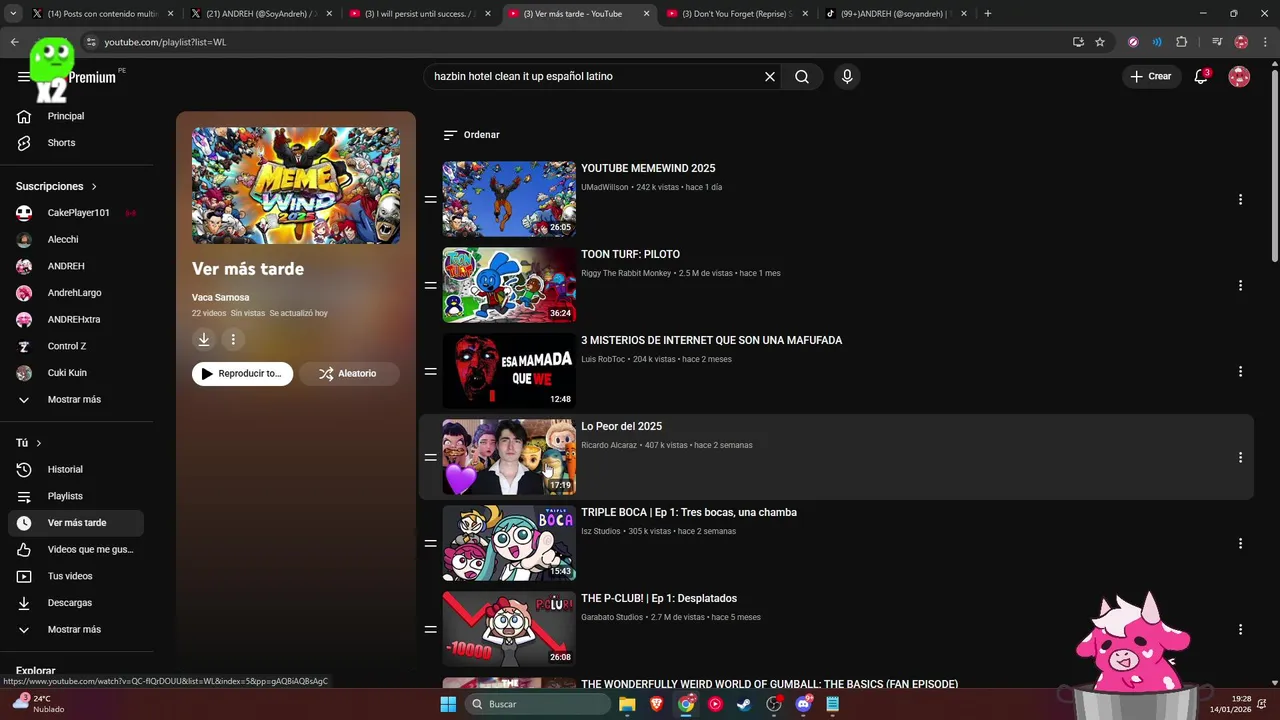Bookmark this page with the star icon
The width and height of the screenshot is (1280, 720).
tap(1100, 42)
